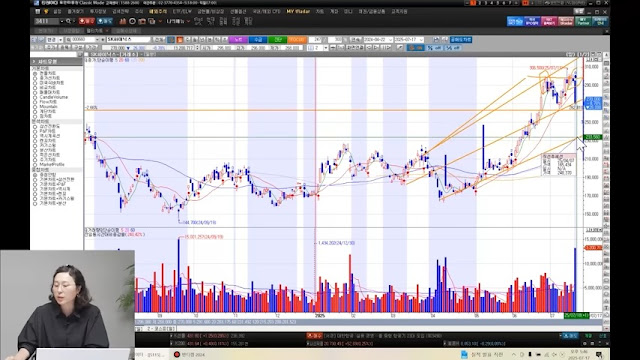
Task: Click the screen number field showing 3411
Action: [x=47, y=21]
